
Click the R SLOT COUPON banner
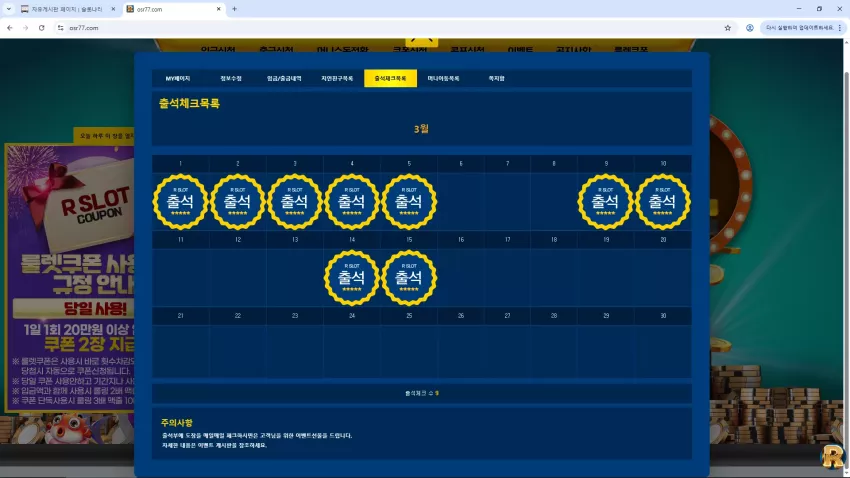tap(69, 276)
